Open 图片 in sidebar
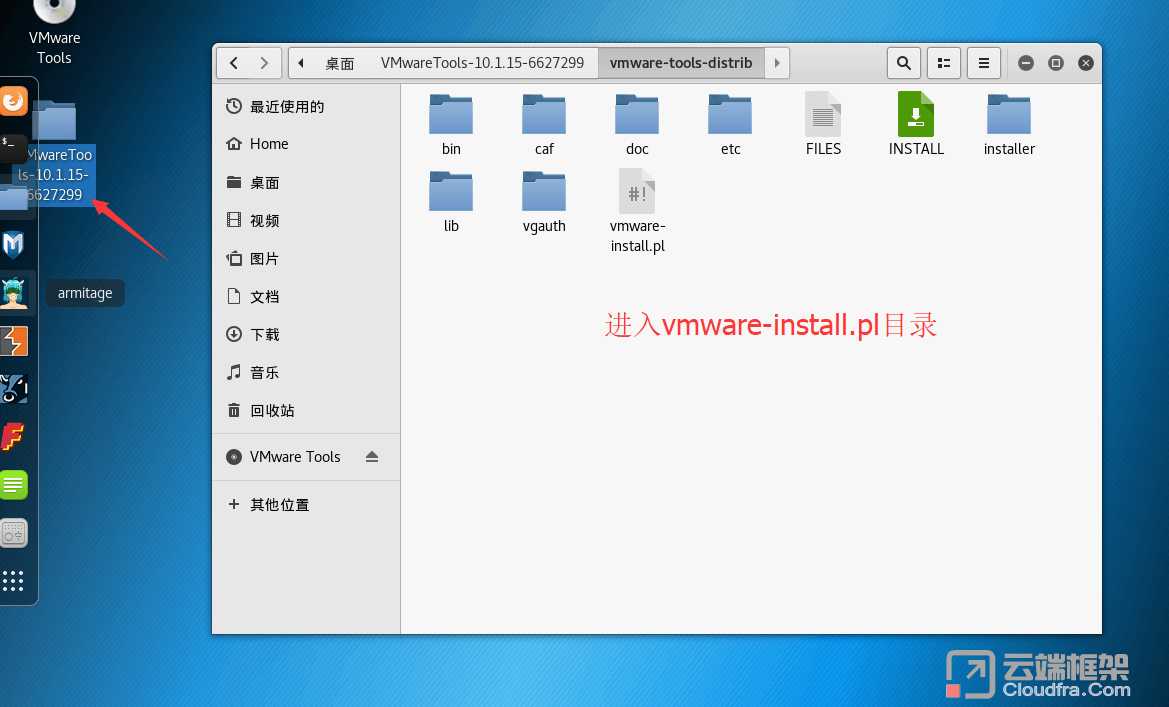 coord(306,258)
